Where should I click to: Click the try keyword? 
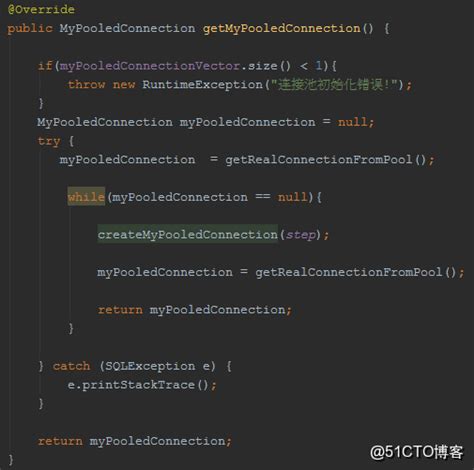click(x=49, y=141)
